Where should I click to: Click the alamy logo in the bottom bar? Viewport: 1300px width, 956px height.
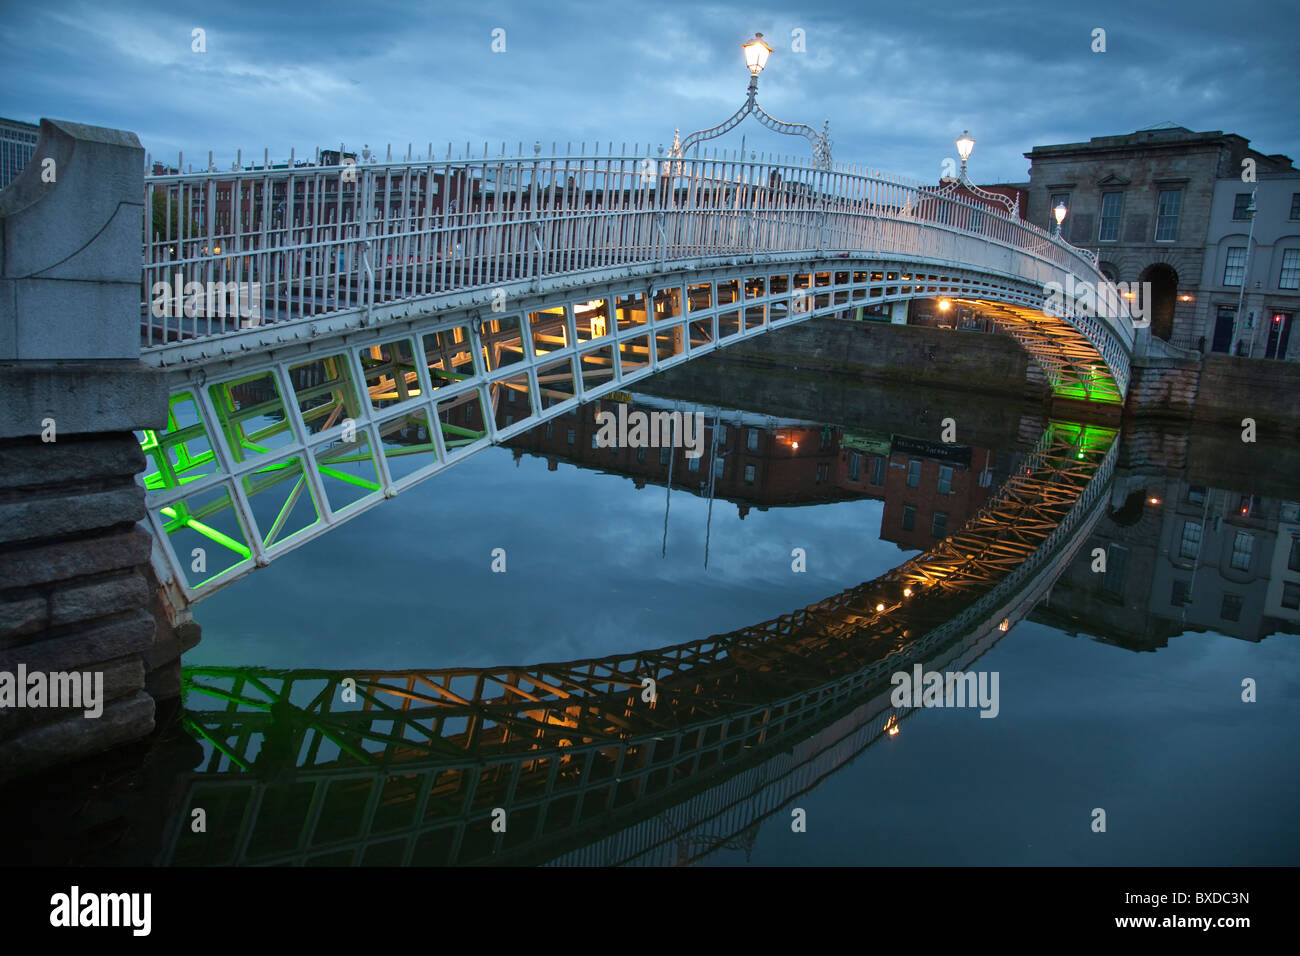pos(101,911)
